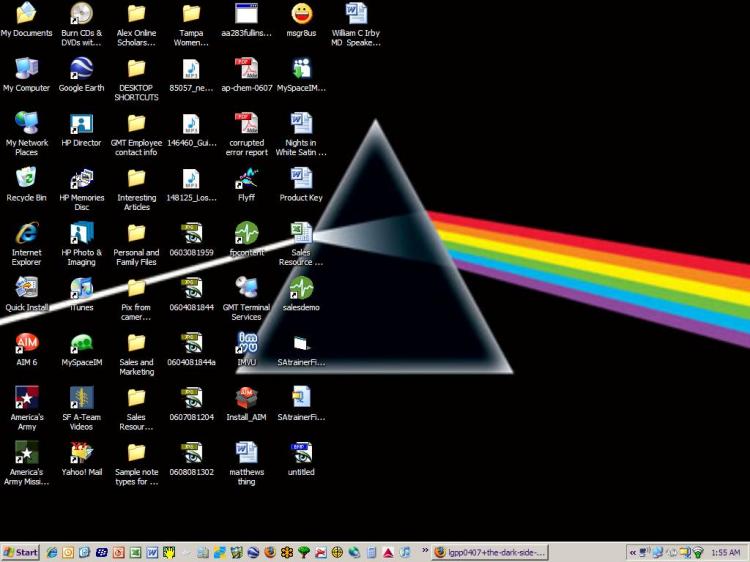Switch to the lgpp0407+the-dark-side taskbar window
Viewport: 750px width, 562px height.
point(489,552)
